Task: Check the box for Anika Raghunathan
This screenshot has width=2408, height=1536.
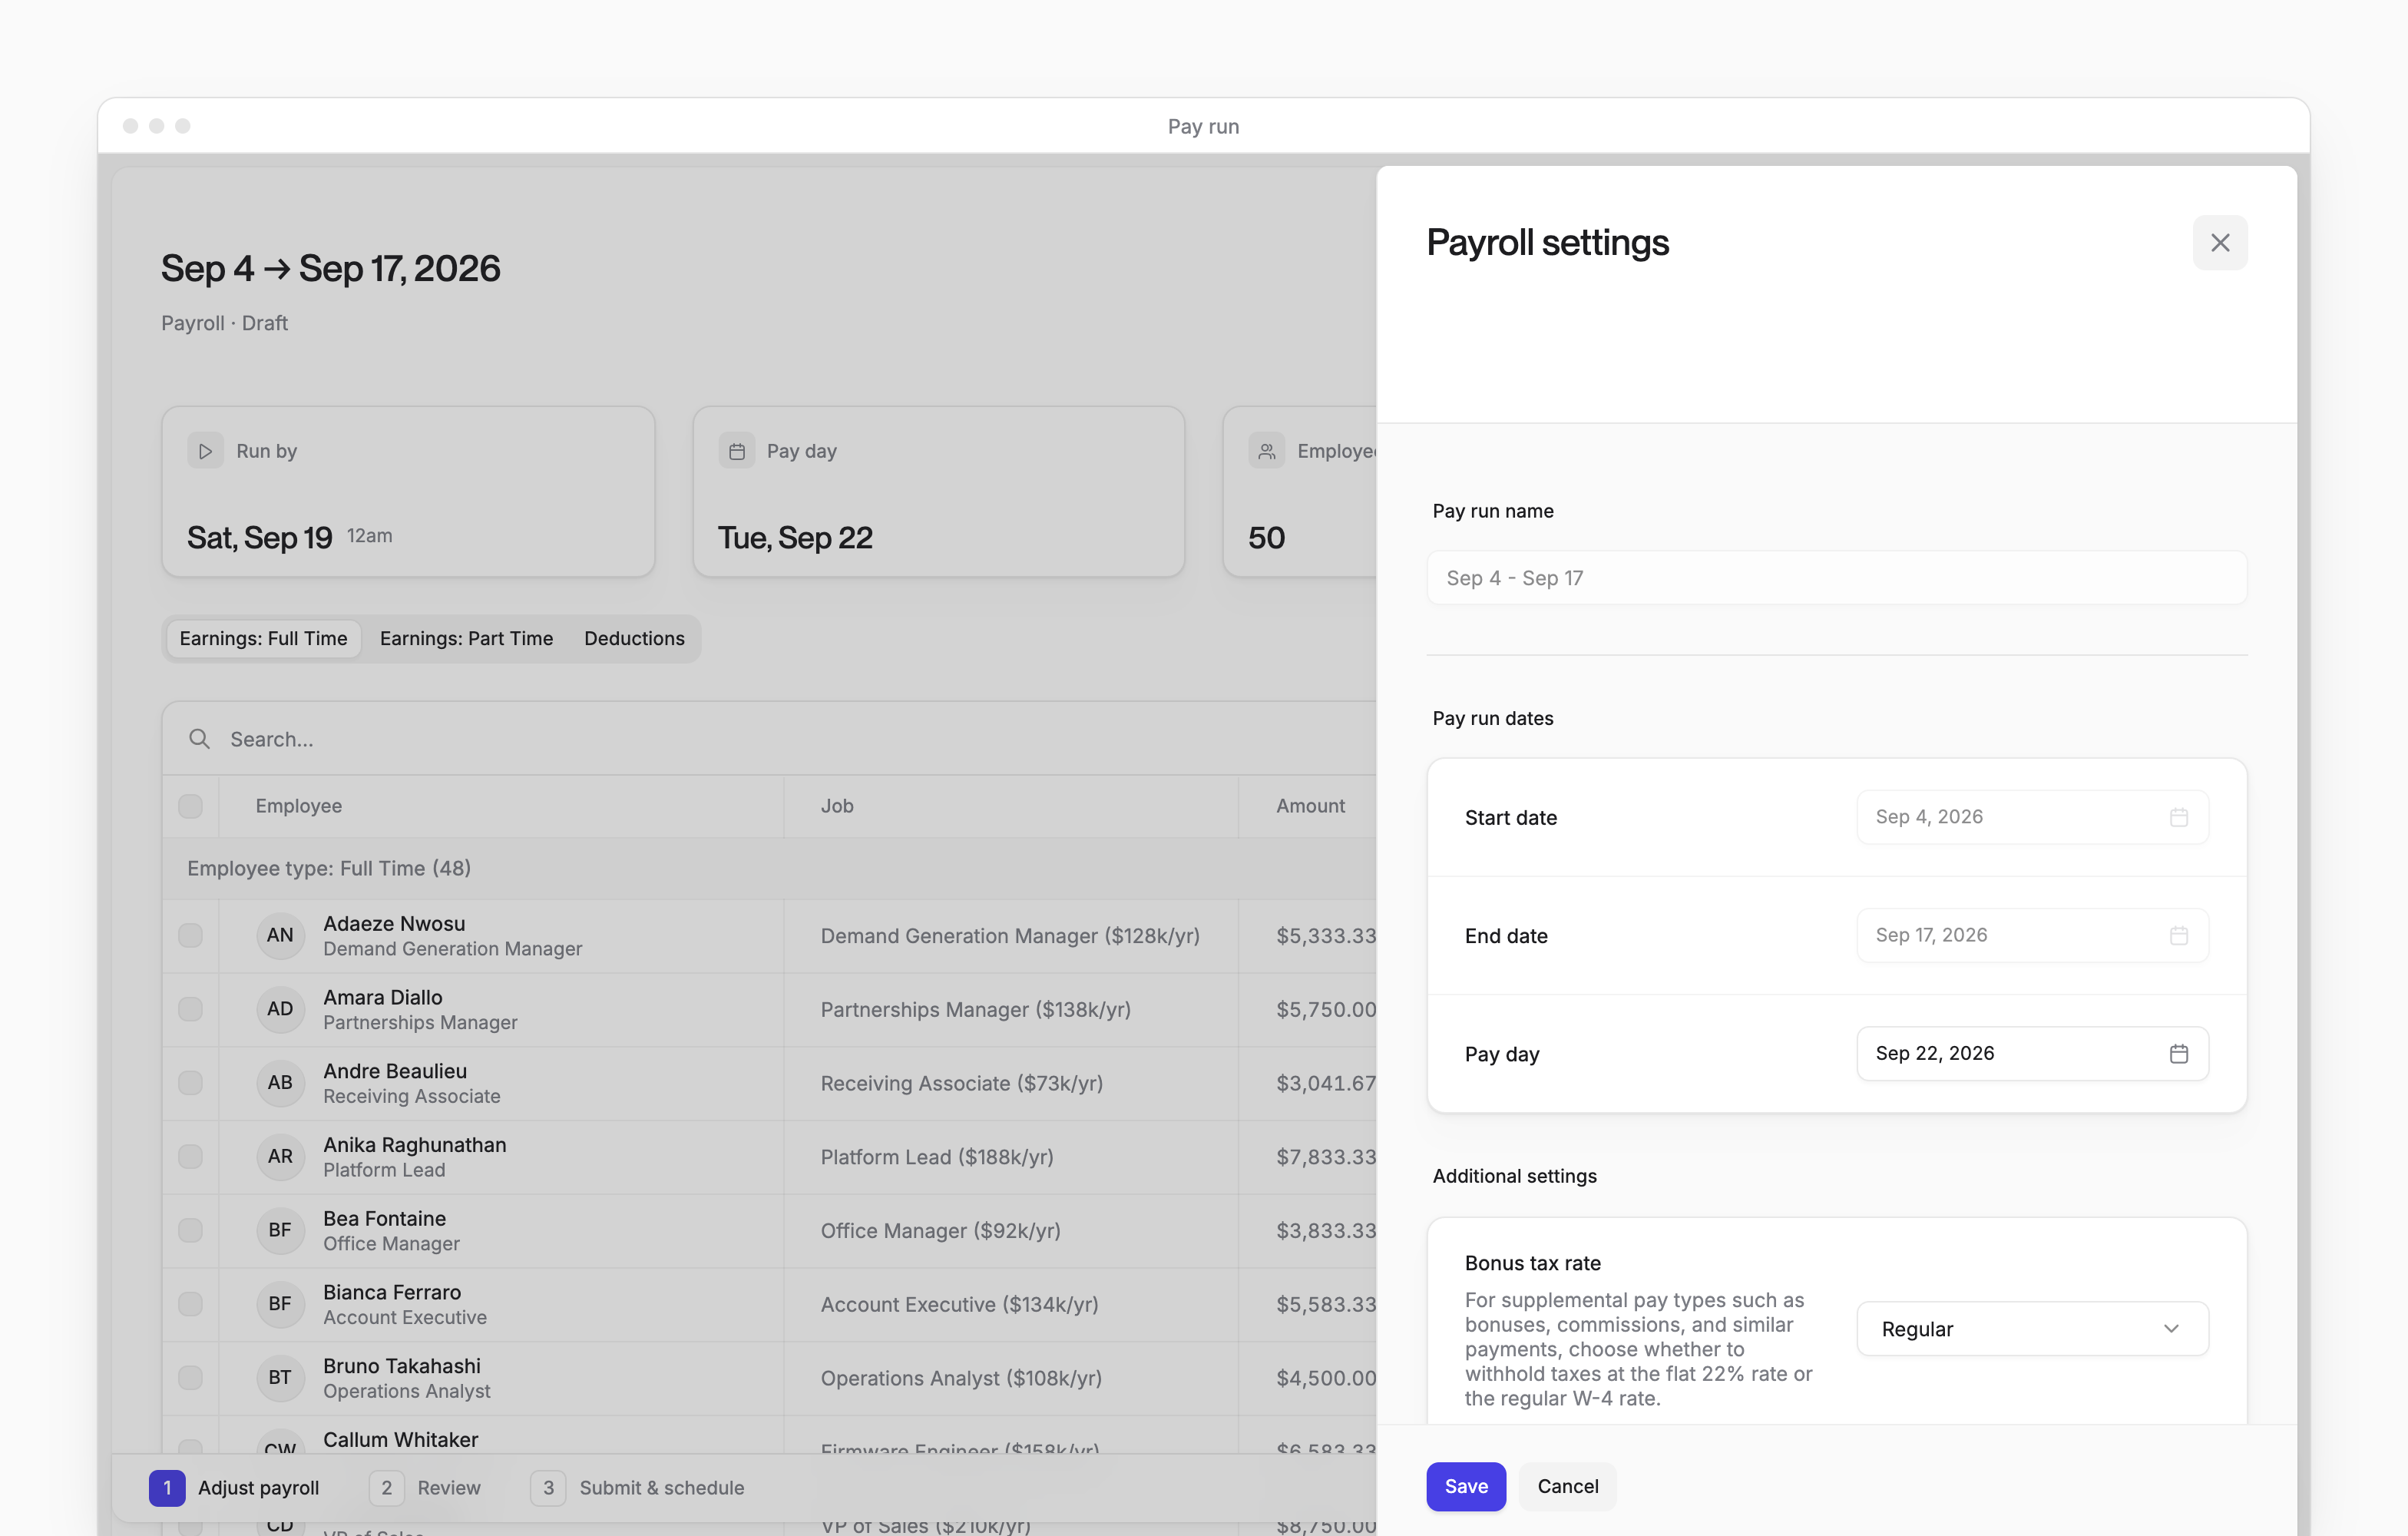Action: [190, 1157]
